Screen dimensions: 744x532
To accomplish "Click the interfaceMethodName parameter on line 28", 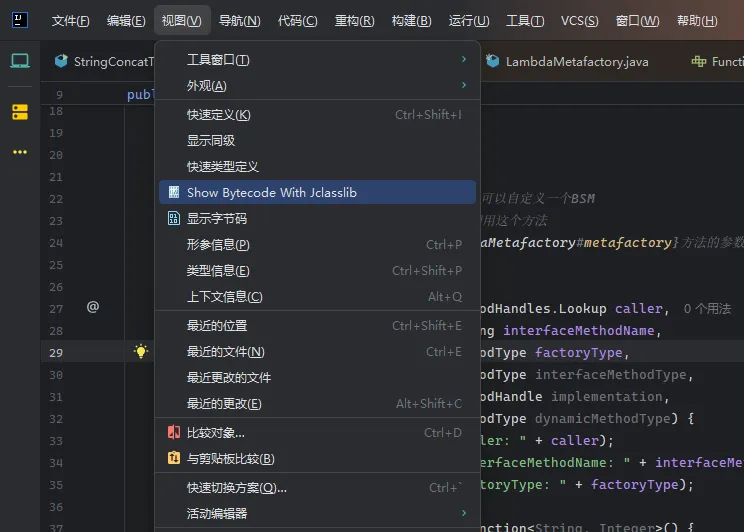I will pyautogui.click(x=578, y=330).
